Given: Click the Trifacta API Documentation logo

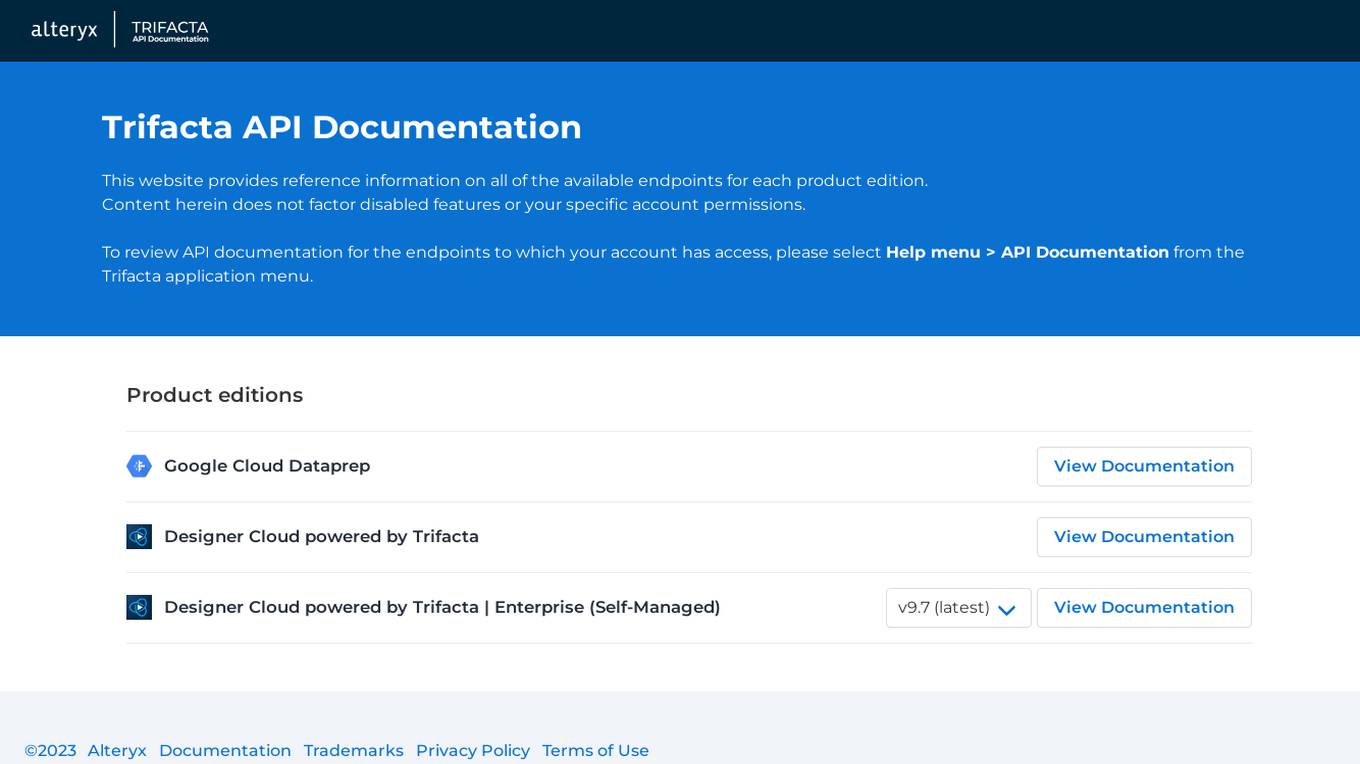Looking at the screenshot, I should tap(170, 31).
